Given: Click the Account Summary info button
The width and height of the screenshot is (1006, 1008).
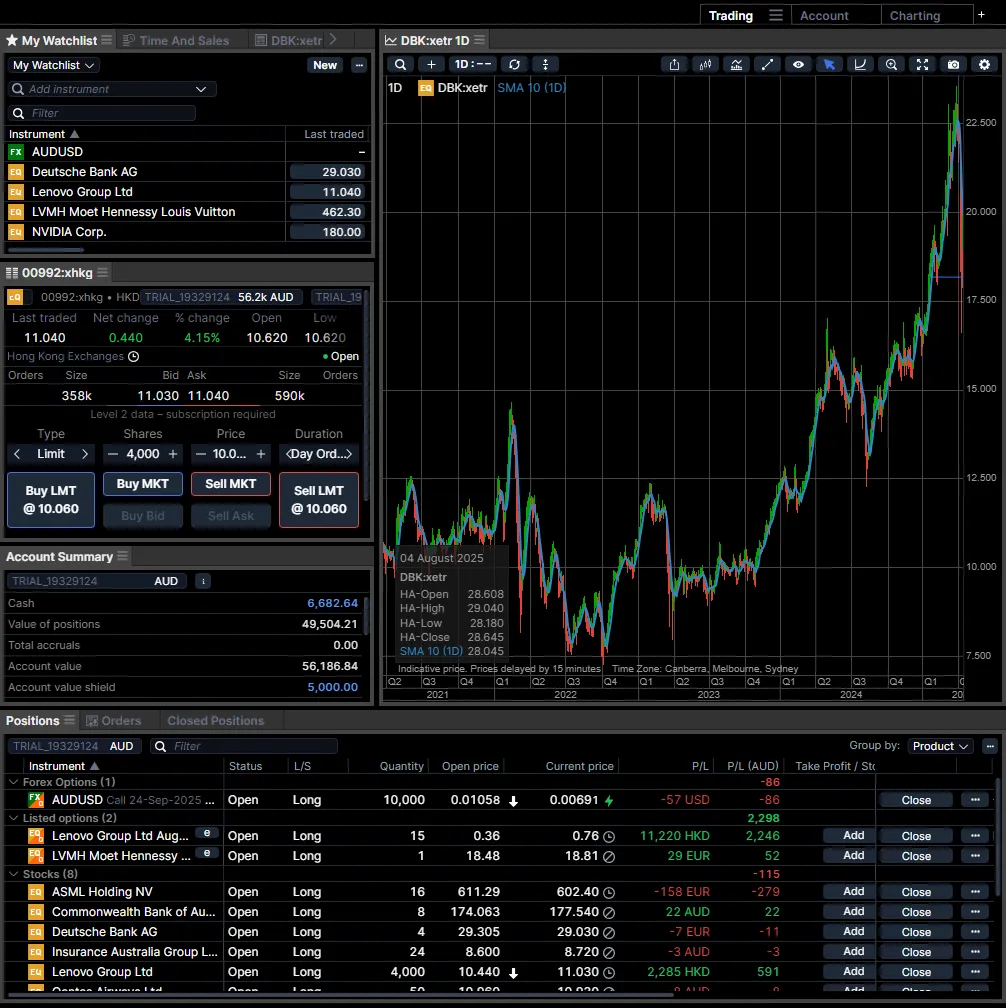Looking at the screenshot, I should 203,581.
